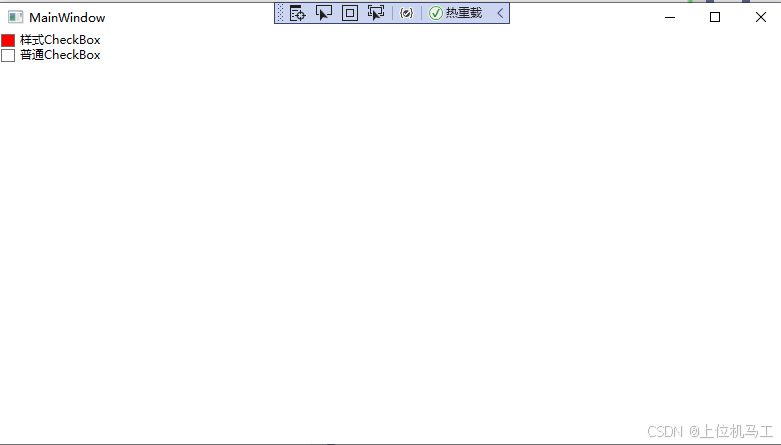
Task: Grab the dotted debug toolbar handle
Action: coord(280,13)
